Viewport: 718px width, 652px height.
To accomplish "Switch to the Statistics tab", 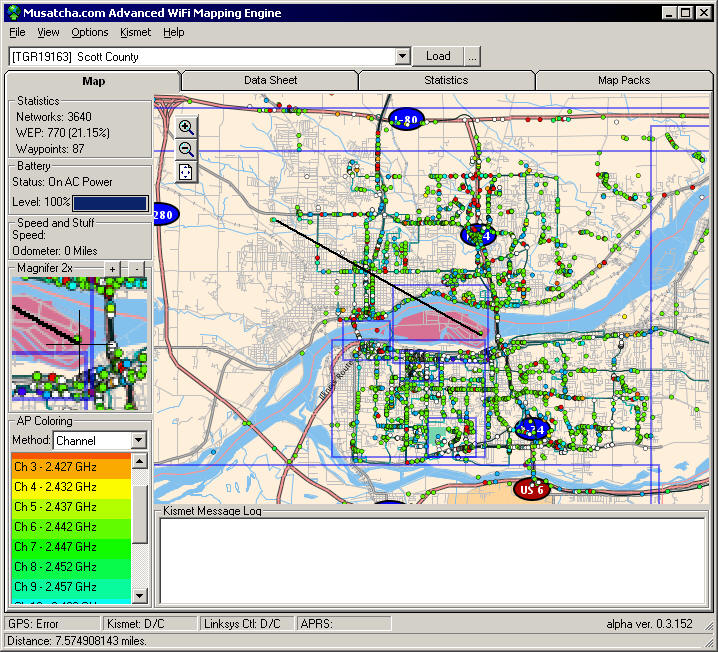I will (x=446, y=80).
